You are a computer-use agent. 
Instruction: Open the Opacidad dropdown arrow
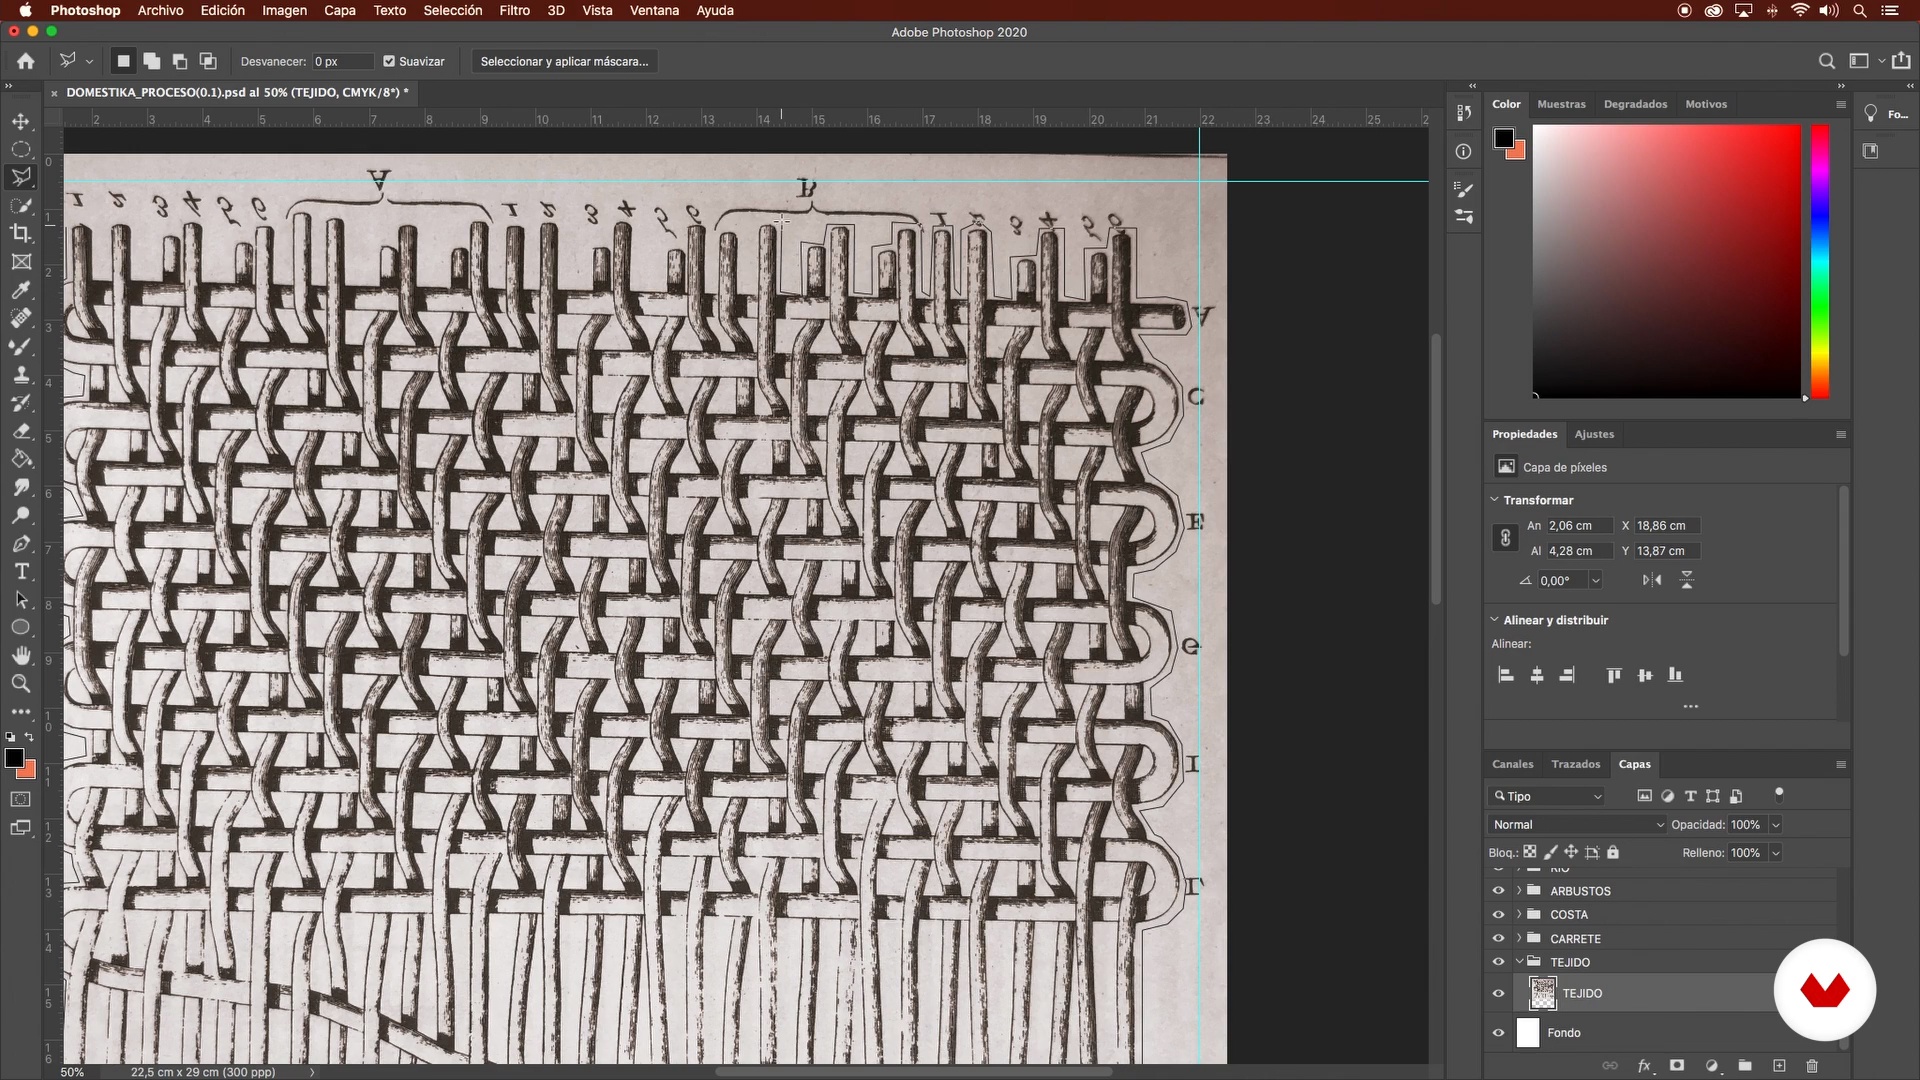pyautogui.click(x=1776, y=825)
